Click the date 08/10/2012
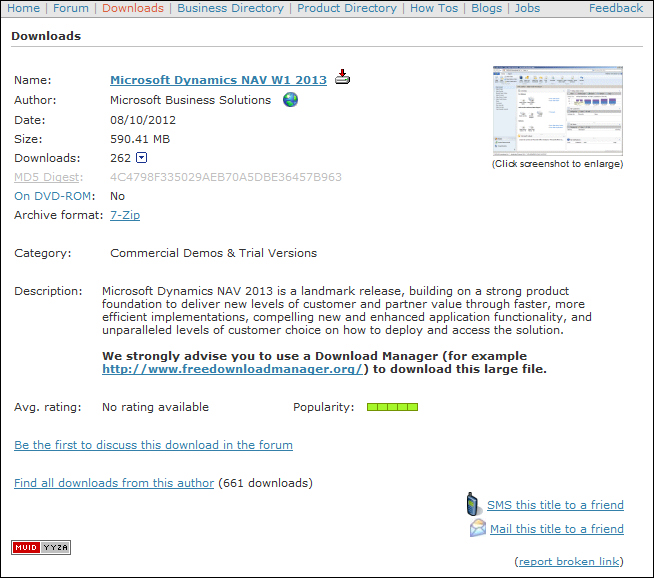Viewport: 654px width, 578px height. pos(143,120)
